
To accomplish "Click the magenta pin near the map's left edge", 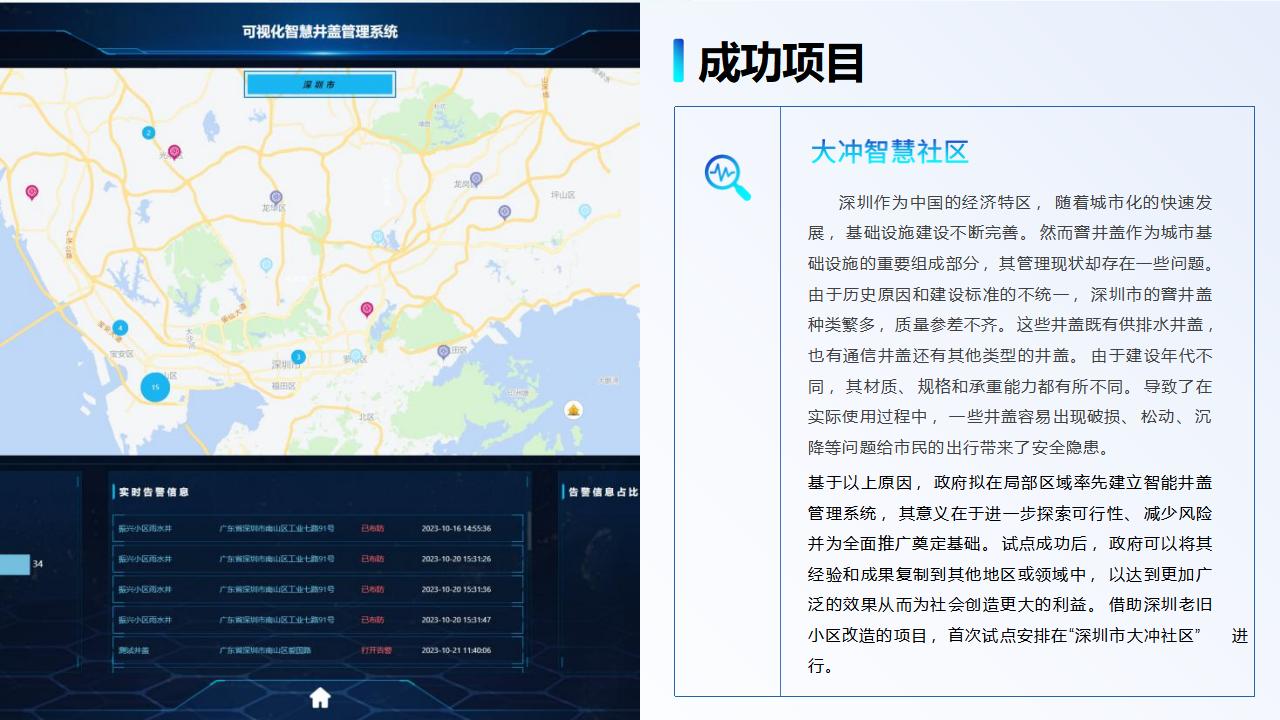I will point(32,191).
